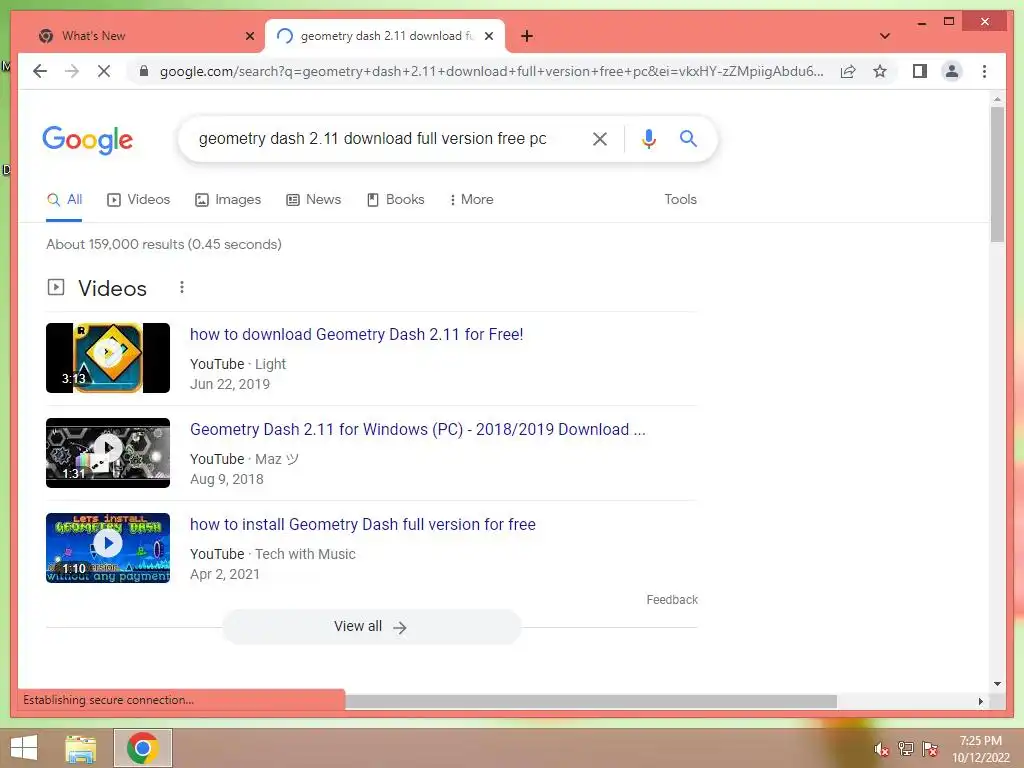The height and width of the screenshot is (768, 1024).
Task: Open Videos section three-dot options
Action: click(182, 287)
